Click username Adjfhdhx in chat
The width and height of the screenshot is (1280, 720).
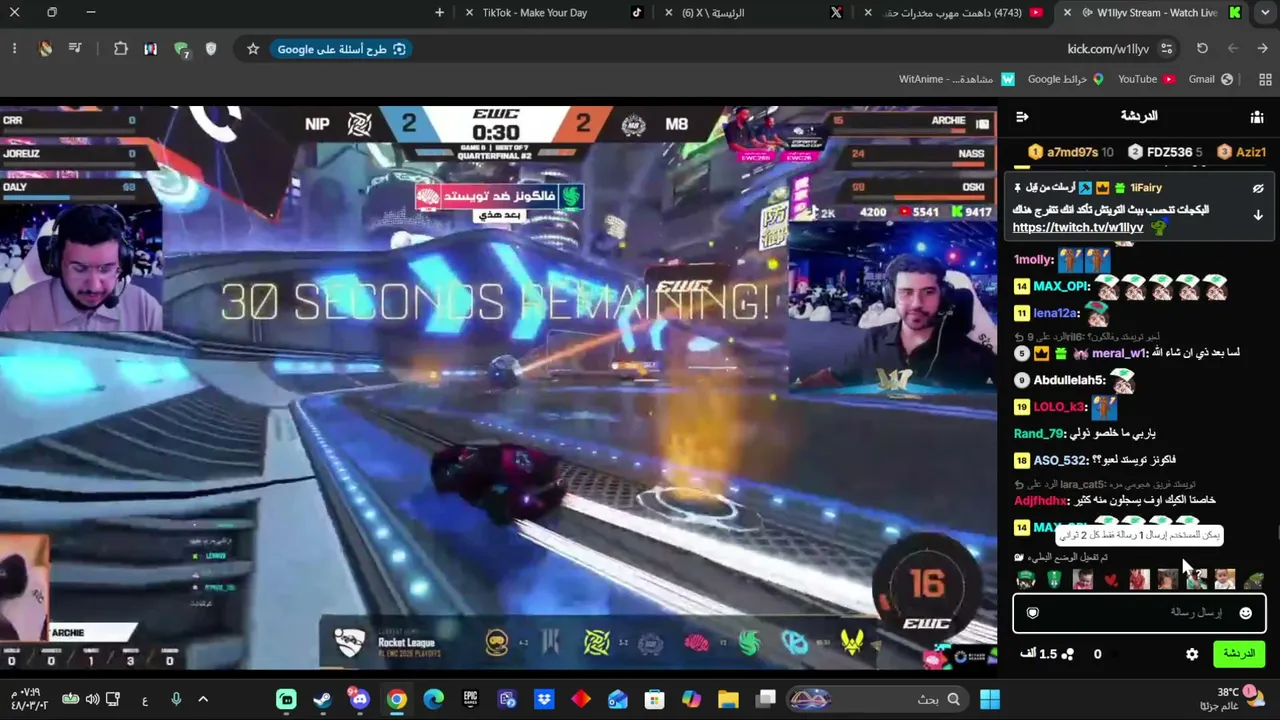click(x=1040, y=500)
